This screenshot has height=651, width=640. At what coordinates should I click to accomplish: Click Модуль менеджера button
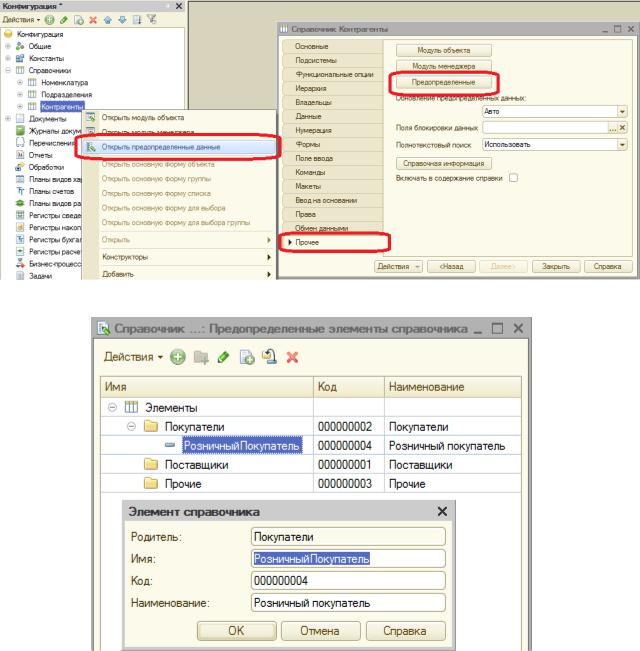pos(443,66)
